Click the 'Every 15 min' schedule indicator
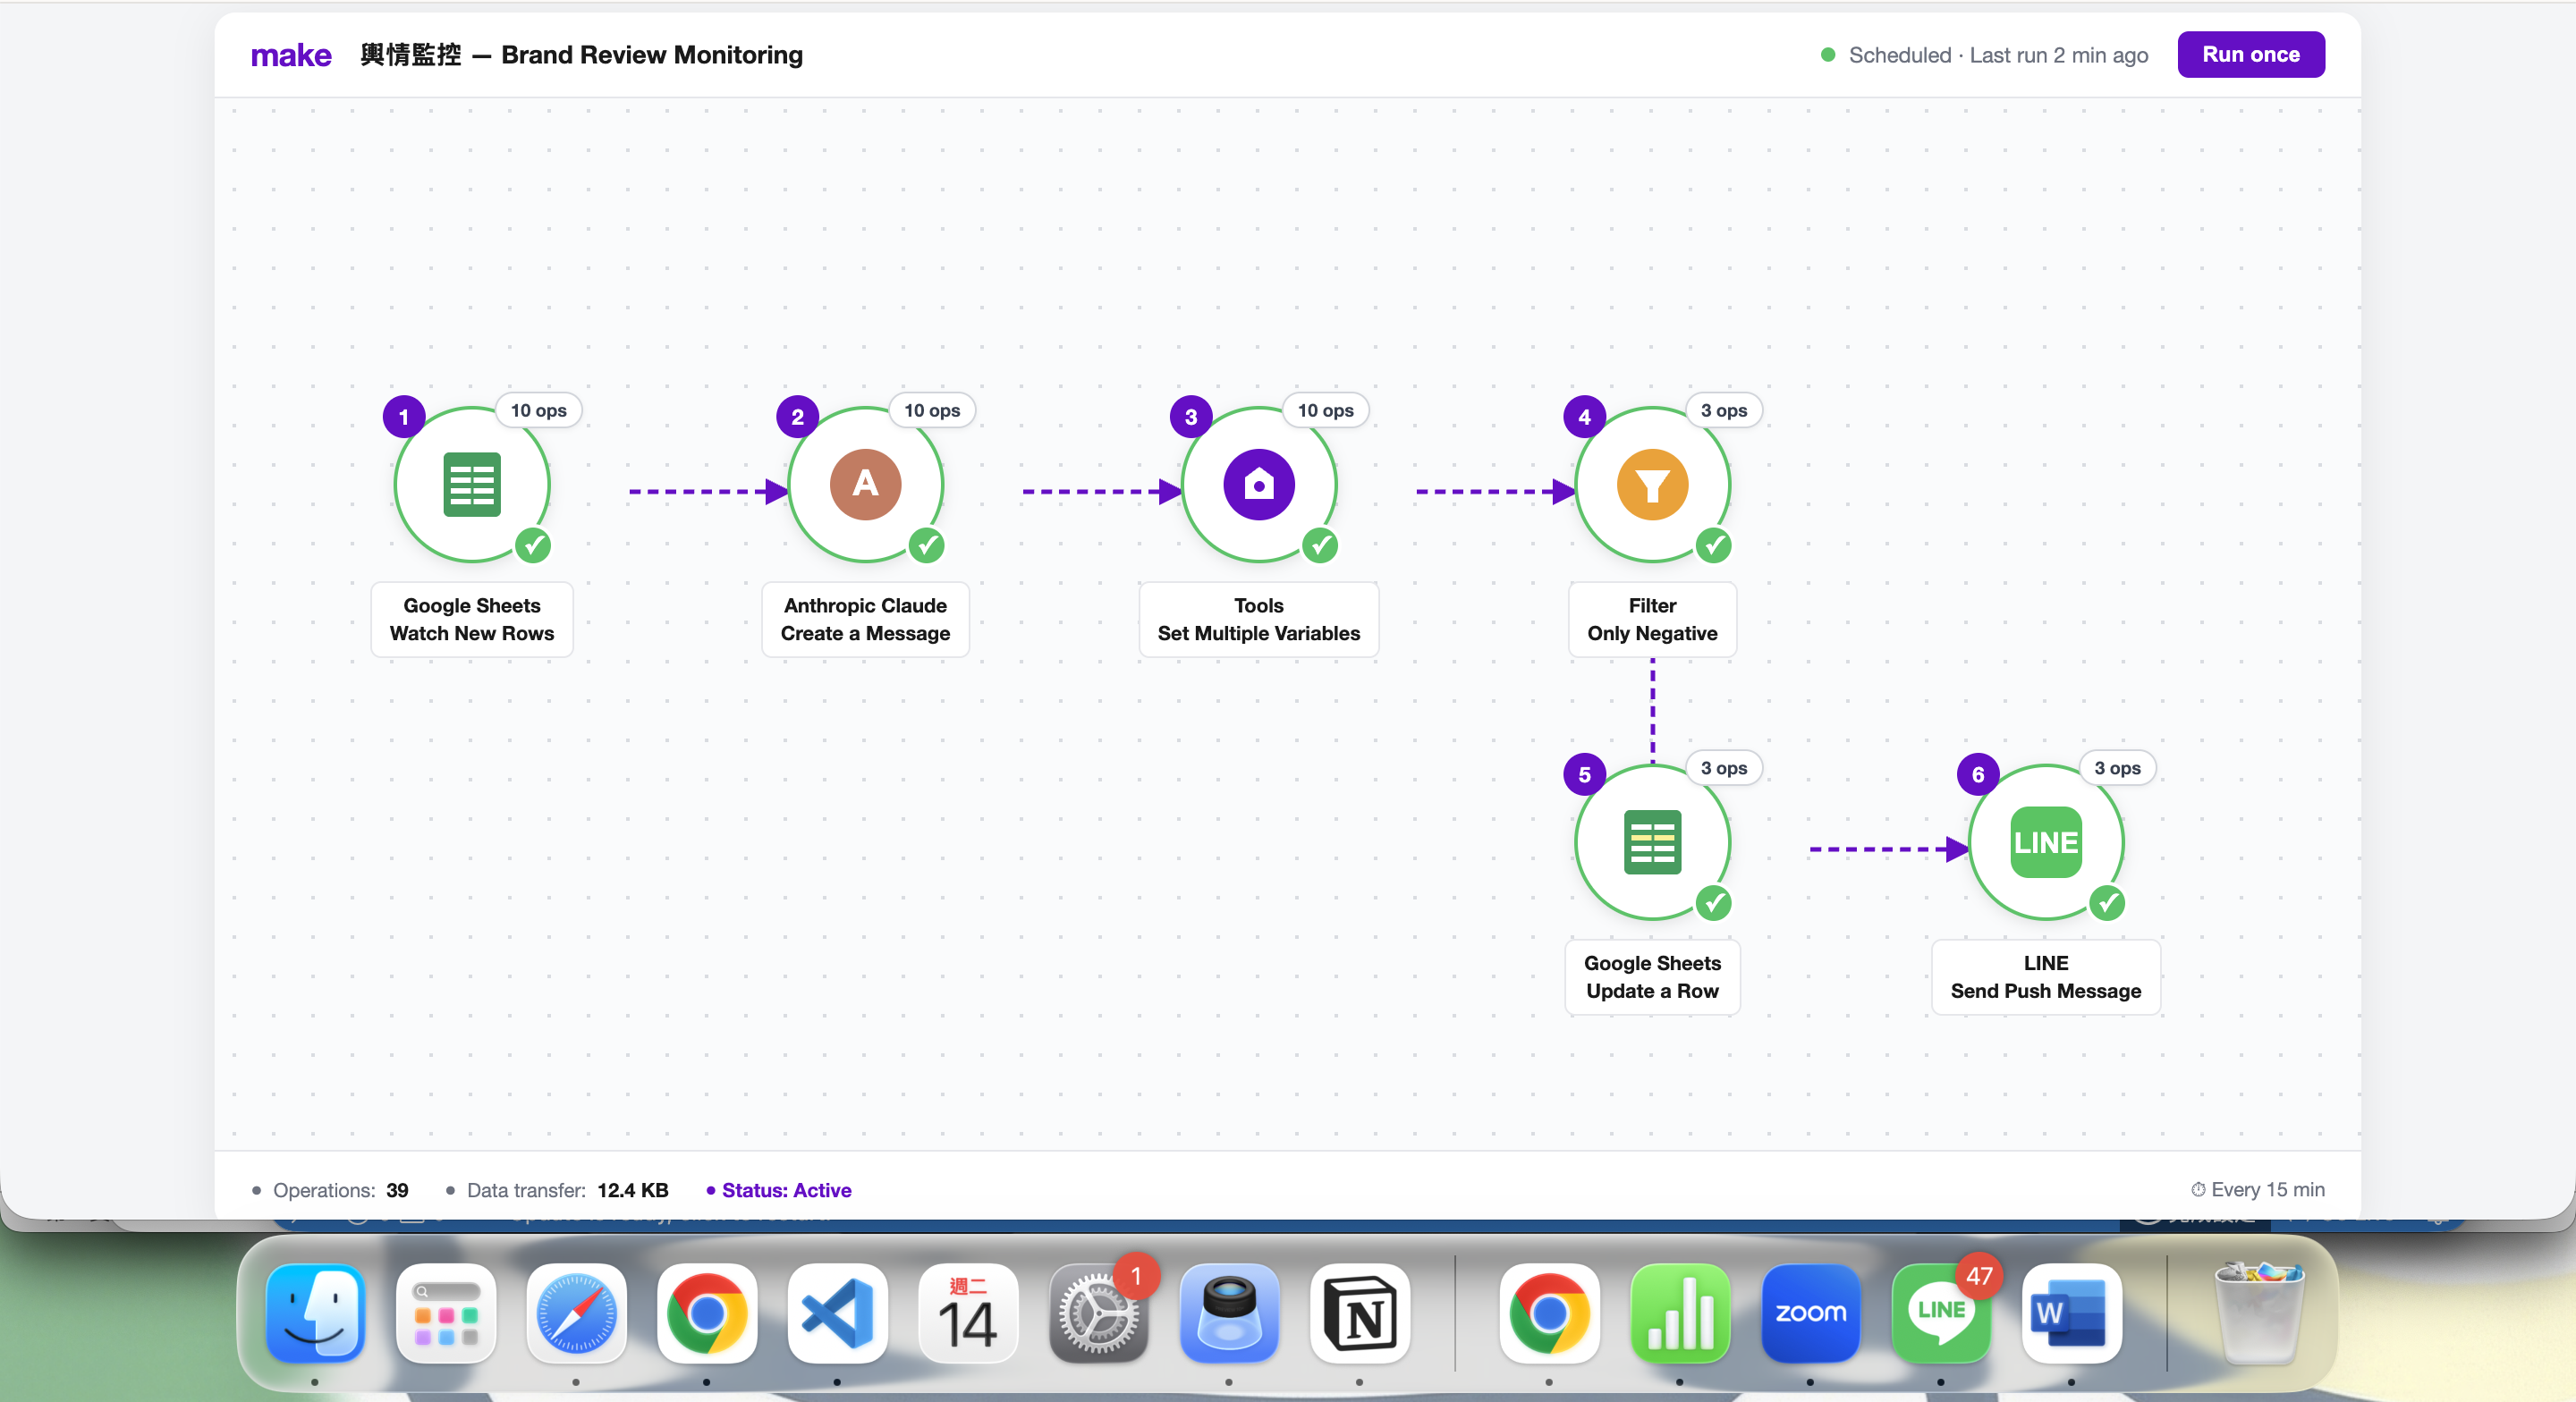Viewport: 2576px width, 1402px height. click(2258, 1190)
